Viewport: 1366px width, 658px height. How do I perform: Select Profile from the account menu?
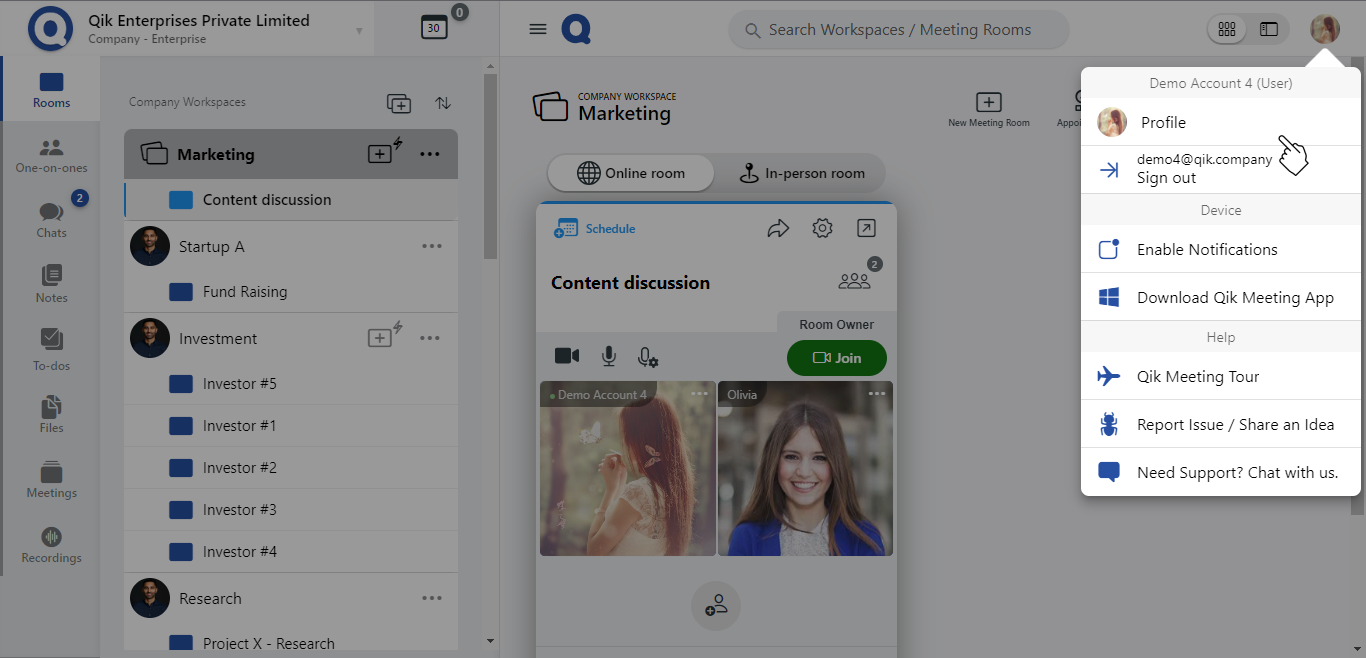tap(1163, 122)
